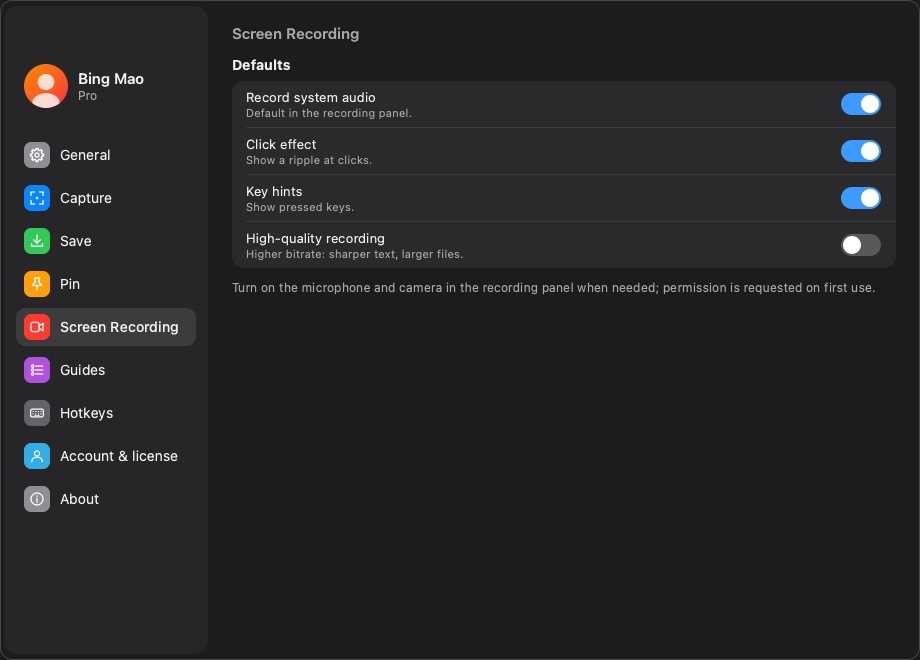Click the Account & license person icon
920x660 pixels.
(36, 456)
